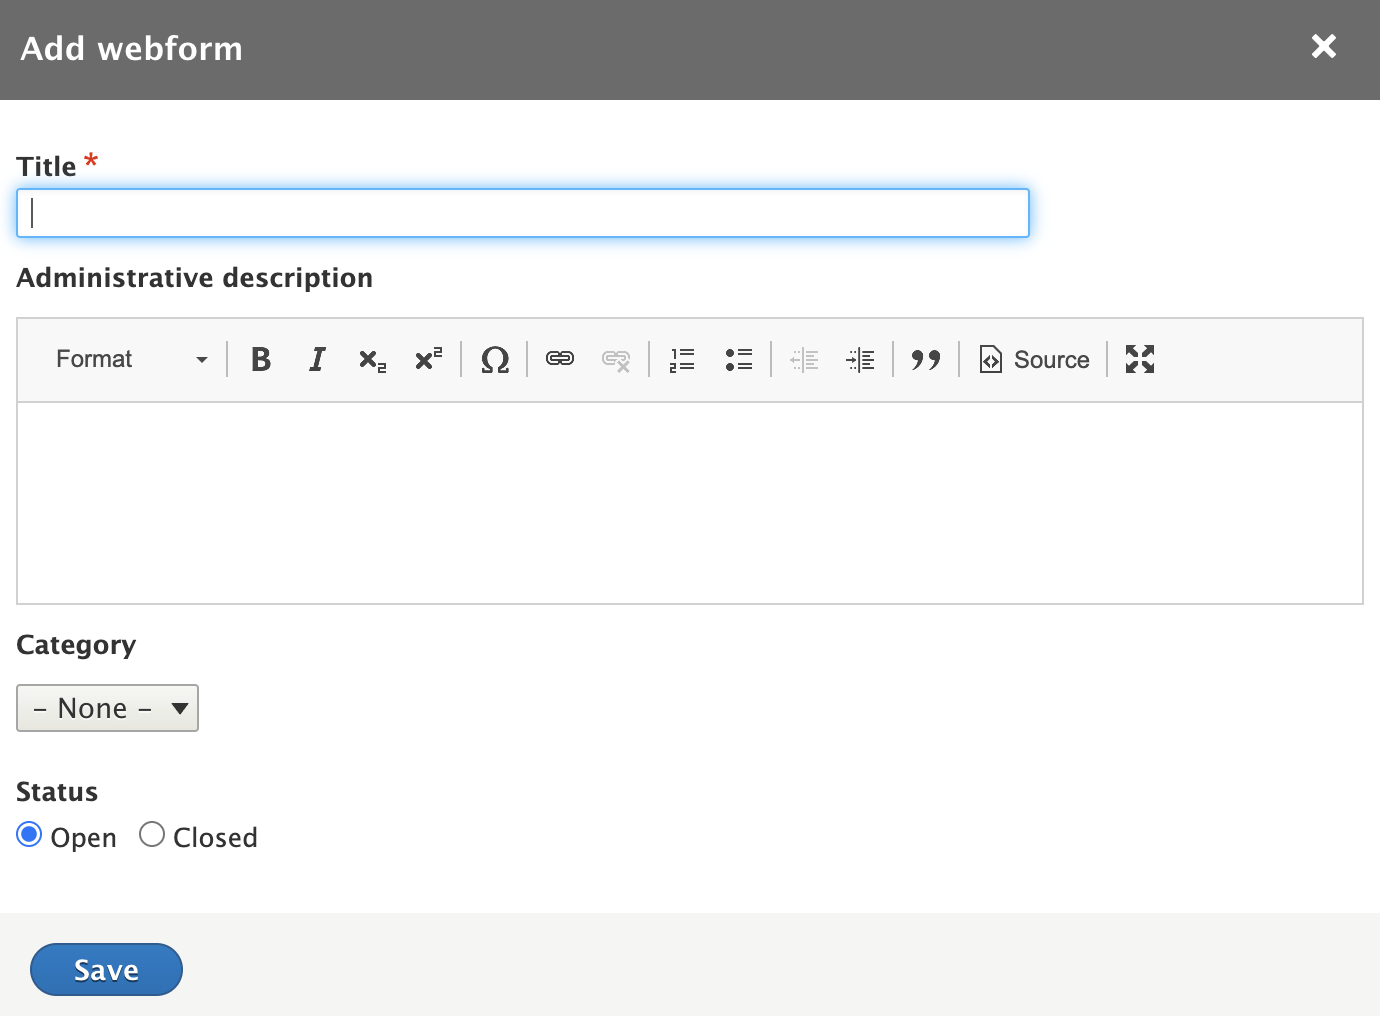Open the Source view of the editor
This screenshot has width=1380, height=1016.
1034,359
